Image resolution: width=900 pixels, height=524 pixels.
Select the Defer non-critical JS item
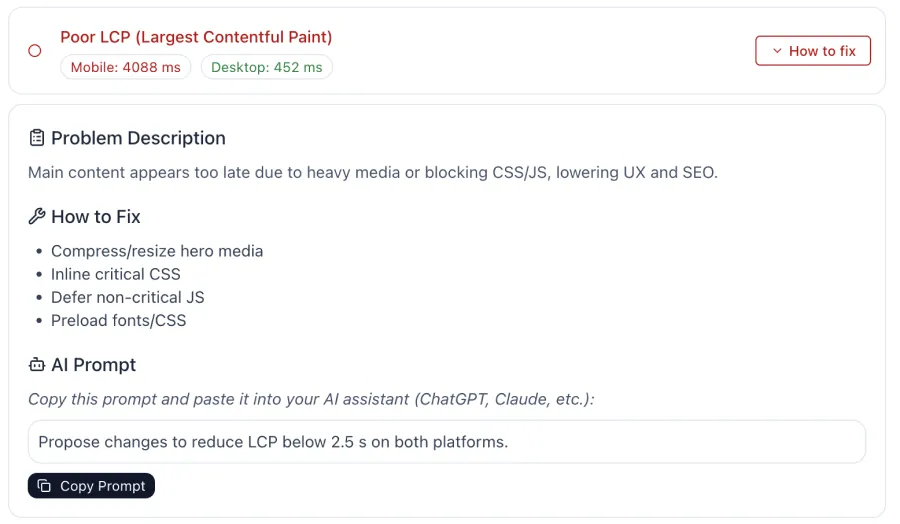(x=128, y=297)
